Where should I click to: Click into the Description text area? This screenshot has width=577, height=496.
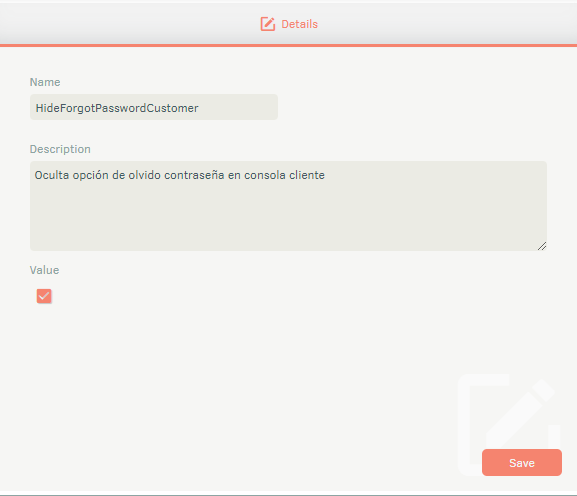click(x=288, y=206)
